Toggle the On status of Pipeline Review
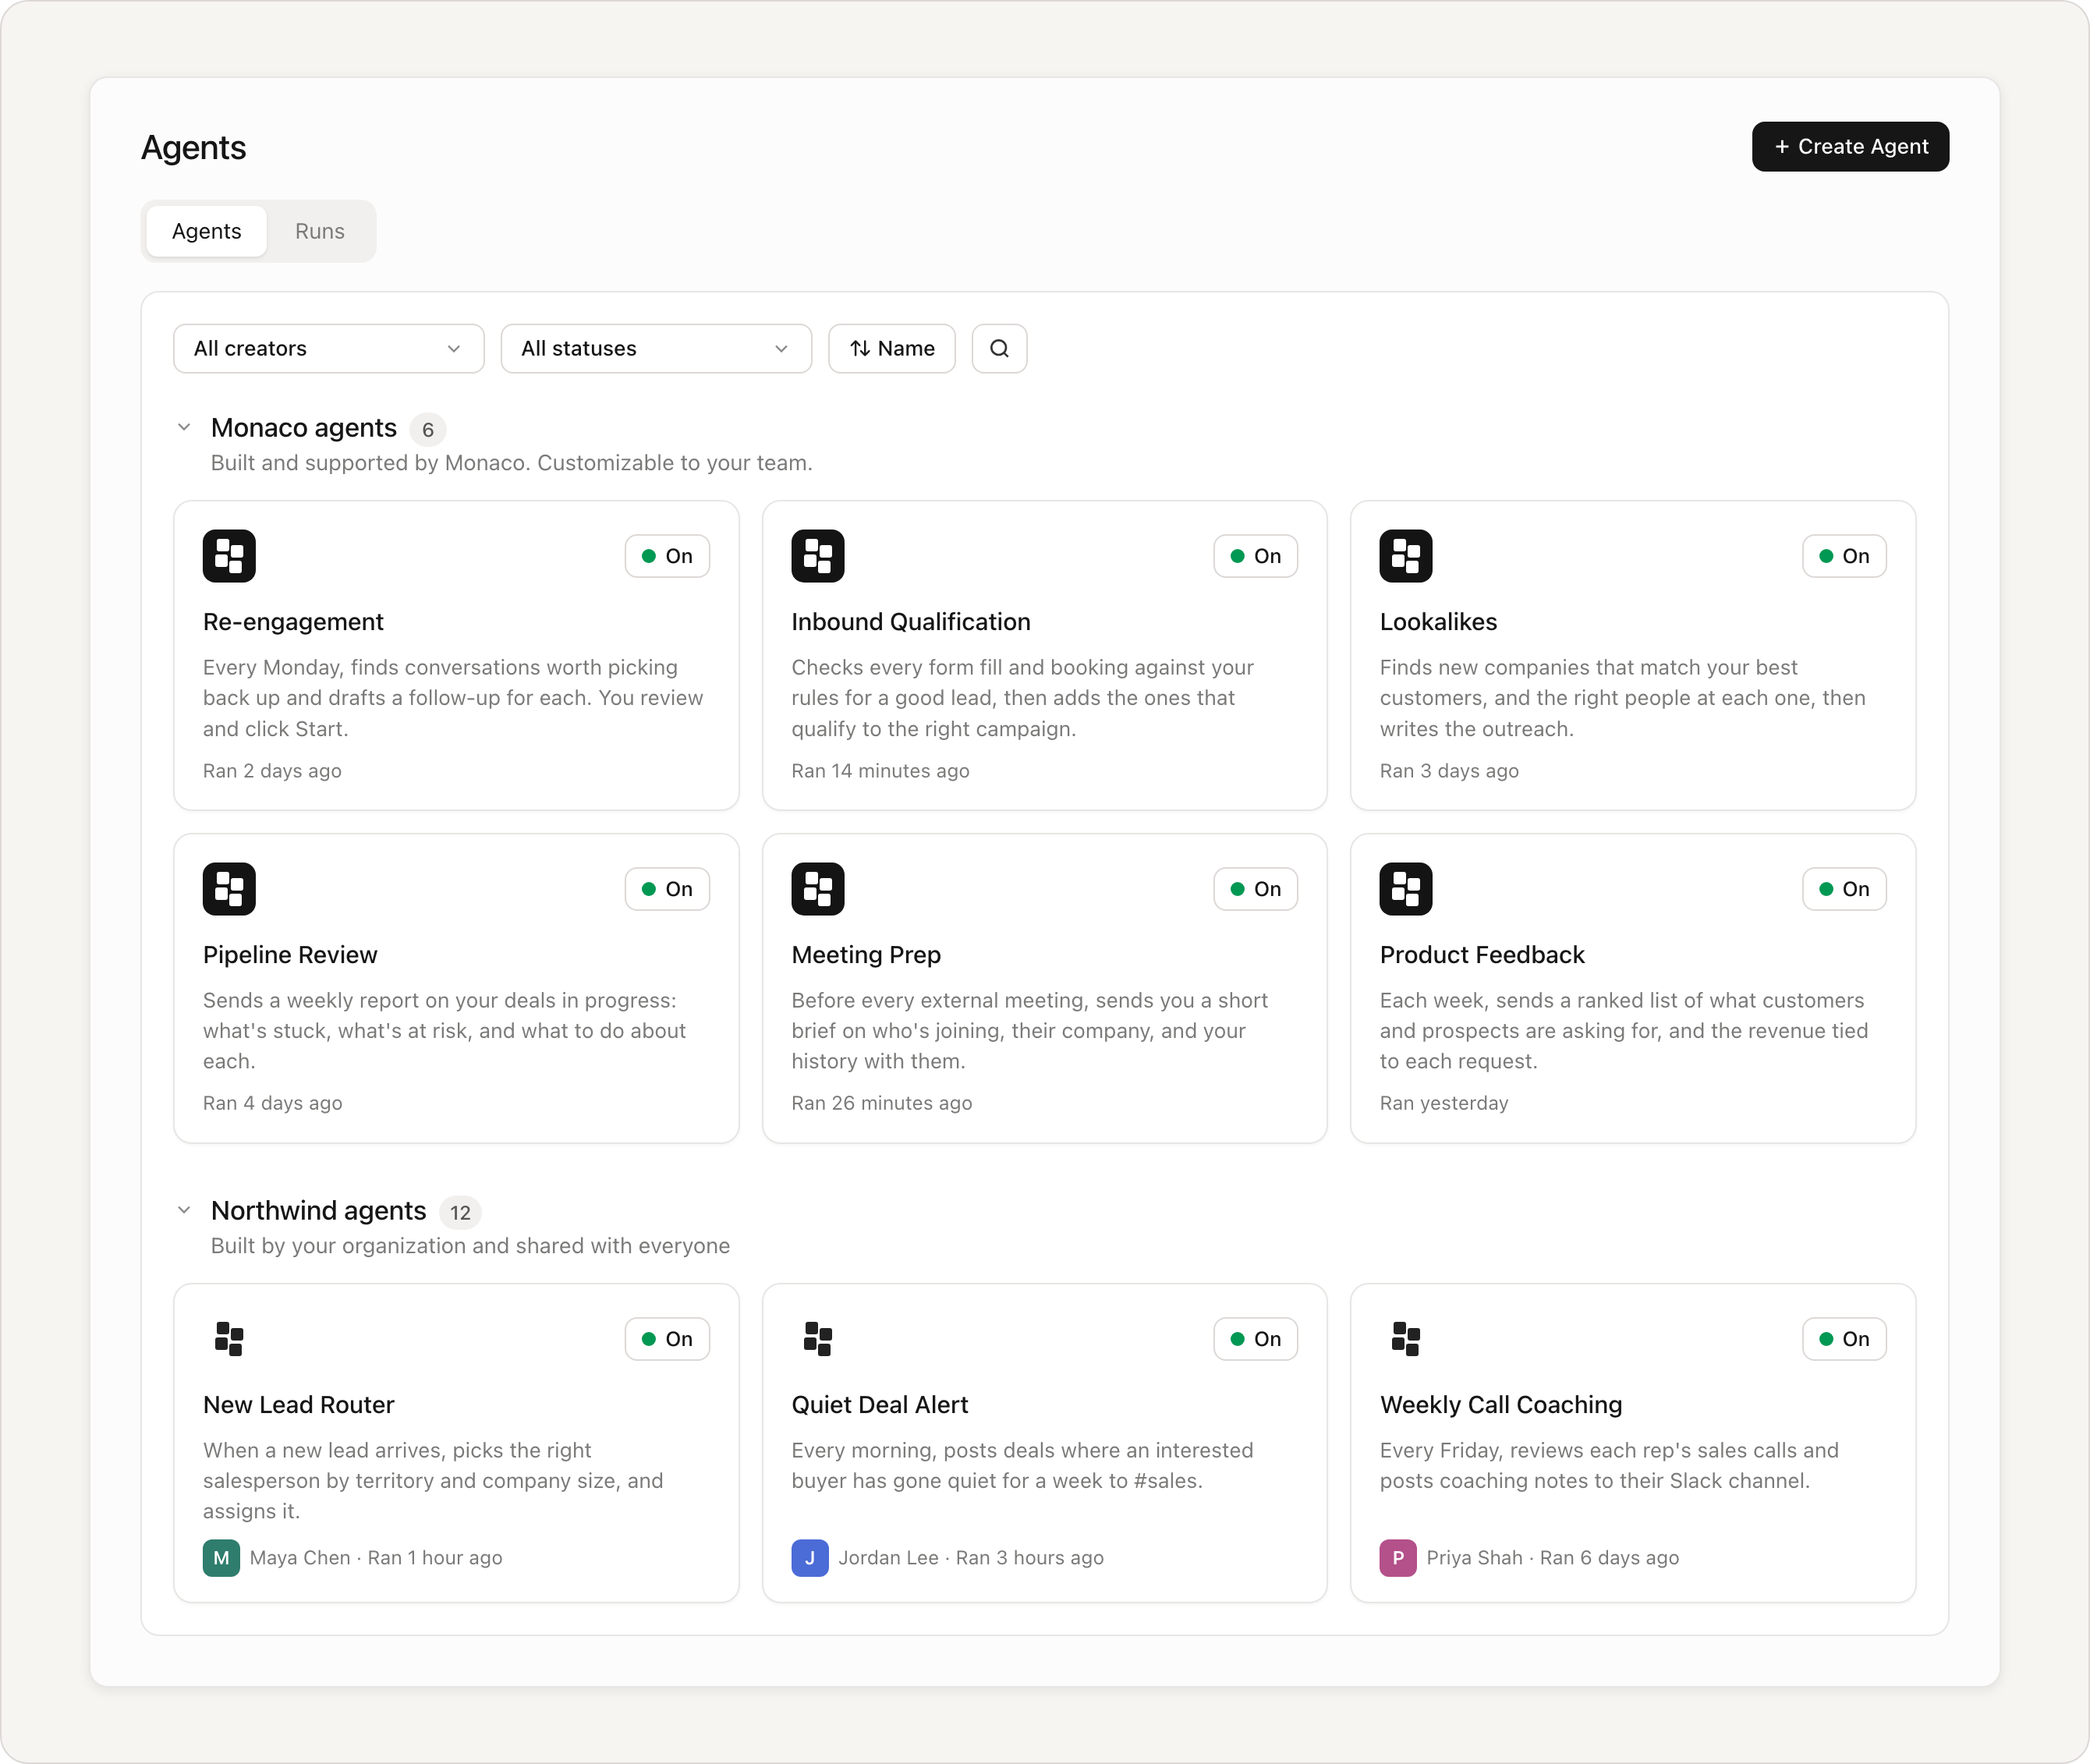Image resolution: width=2090 pixels, height=1764 pixels. click(x=667, y=889)
